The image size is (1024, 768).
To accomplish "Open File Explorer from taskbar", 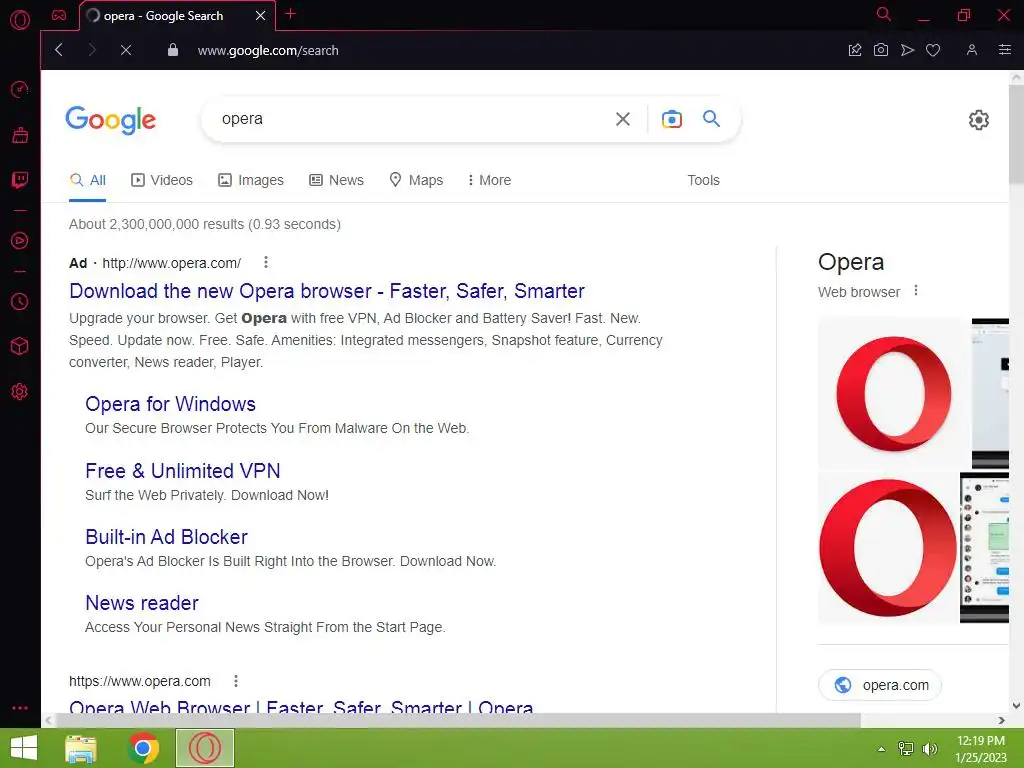I will tap(81, 748).
